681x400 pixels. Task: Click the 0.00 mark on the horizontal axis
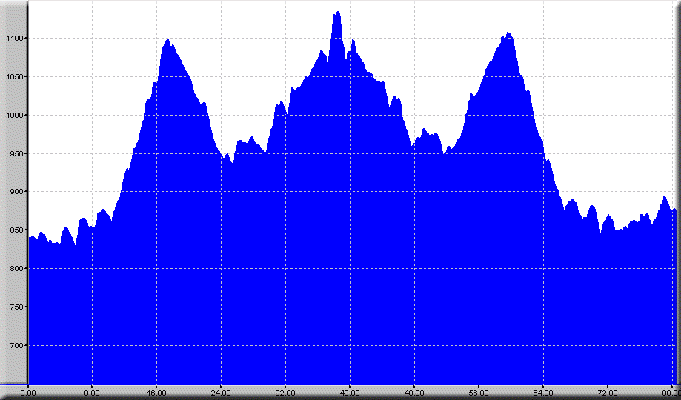tap(29, 392)
